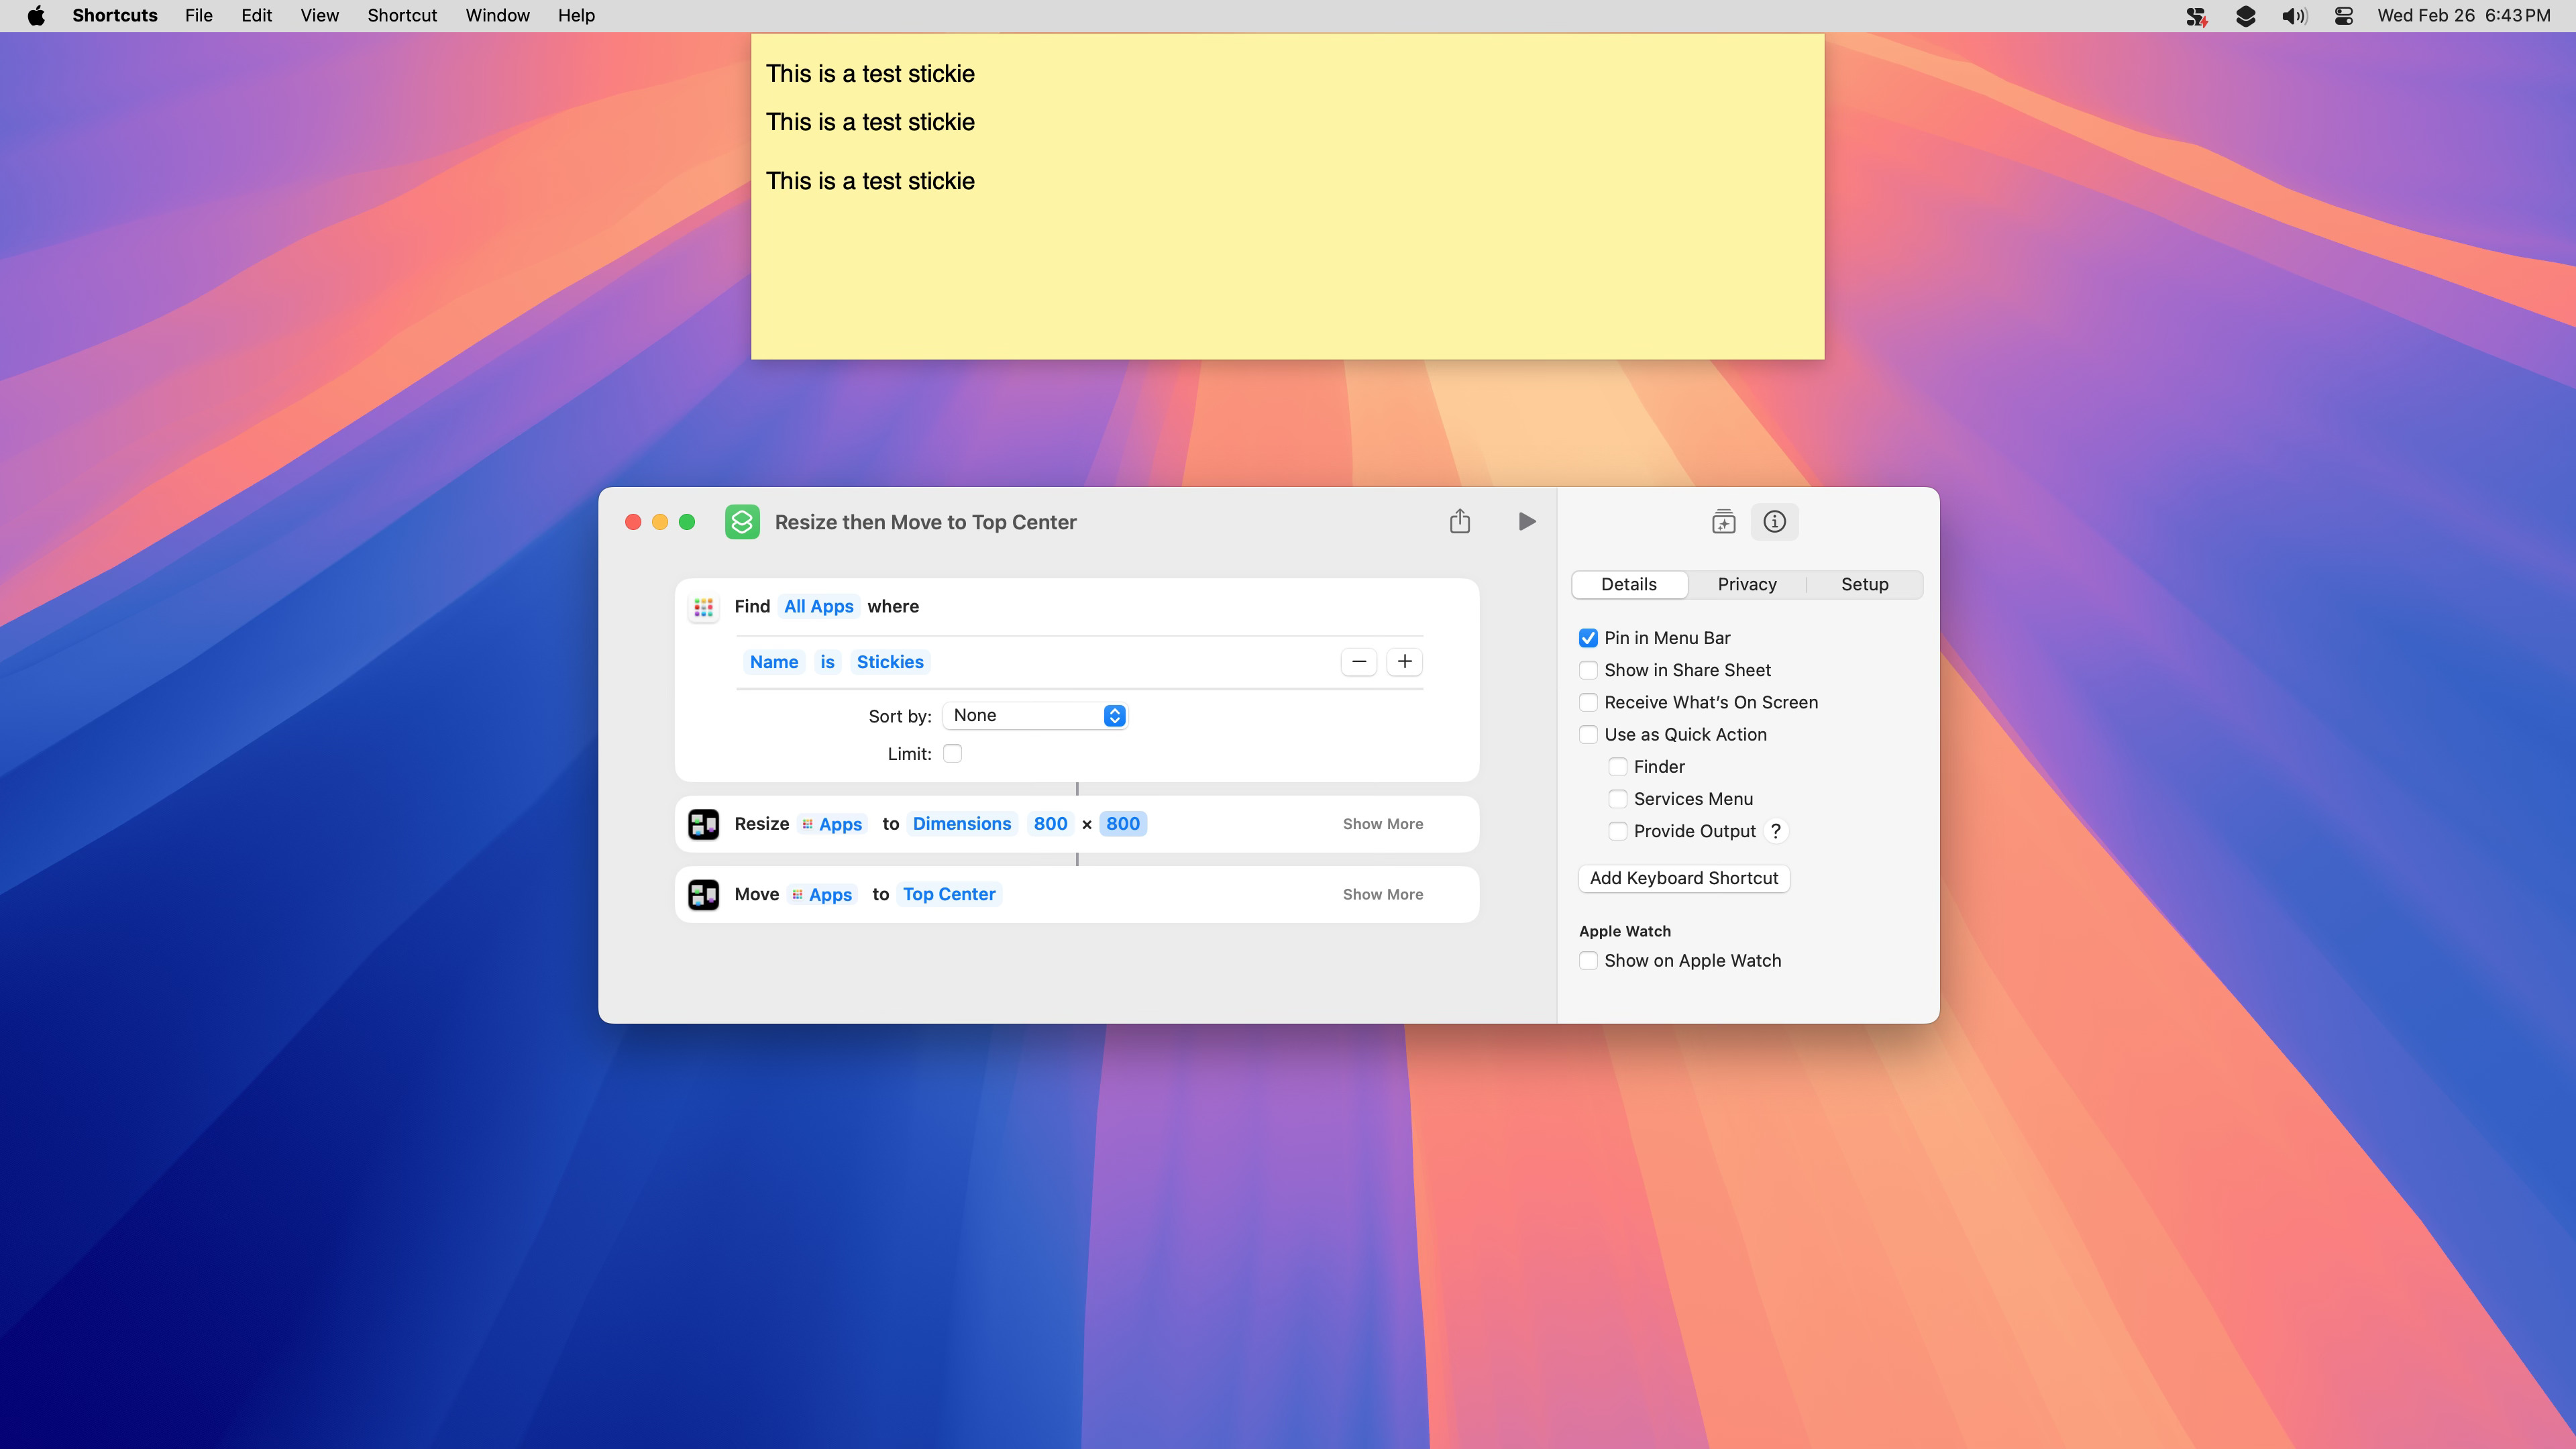Click the Shortcuts layers menu bar icon
Image resolution: width=2576 pixels, height=1449 pixels.
click(2245, 15)
